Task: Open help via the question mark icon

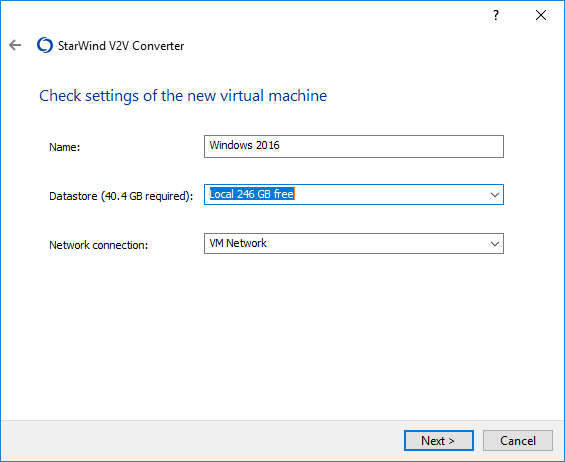Action: [496, 15]
